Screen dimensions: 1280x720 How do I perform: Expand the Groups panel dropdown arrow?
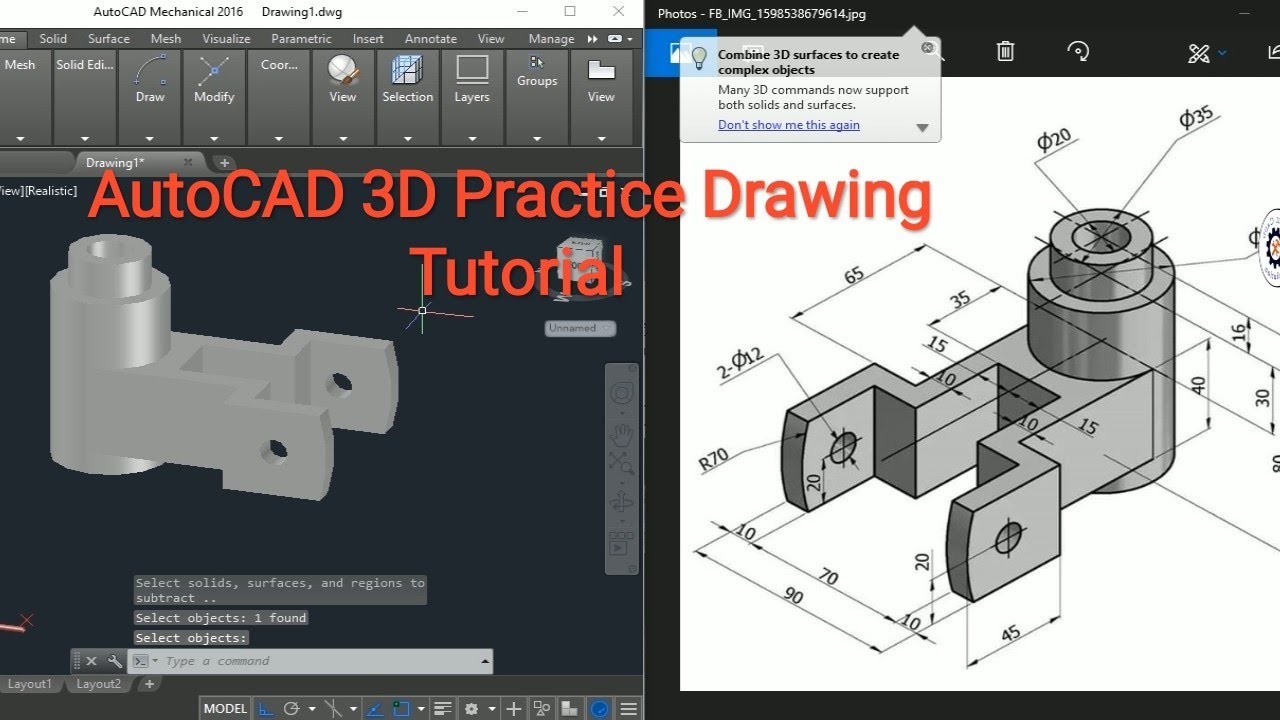pyautogui.click(x=537, y=139)
